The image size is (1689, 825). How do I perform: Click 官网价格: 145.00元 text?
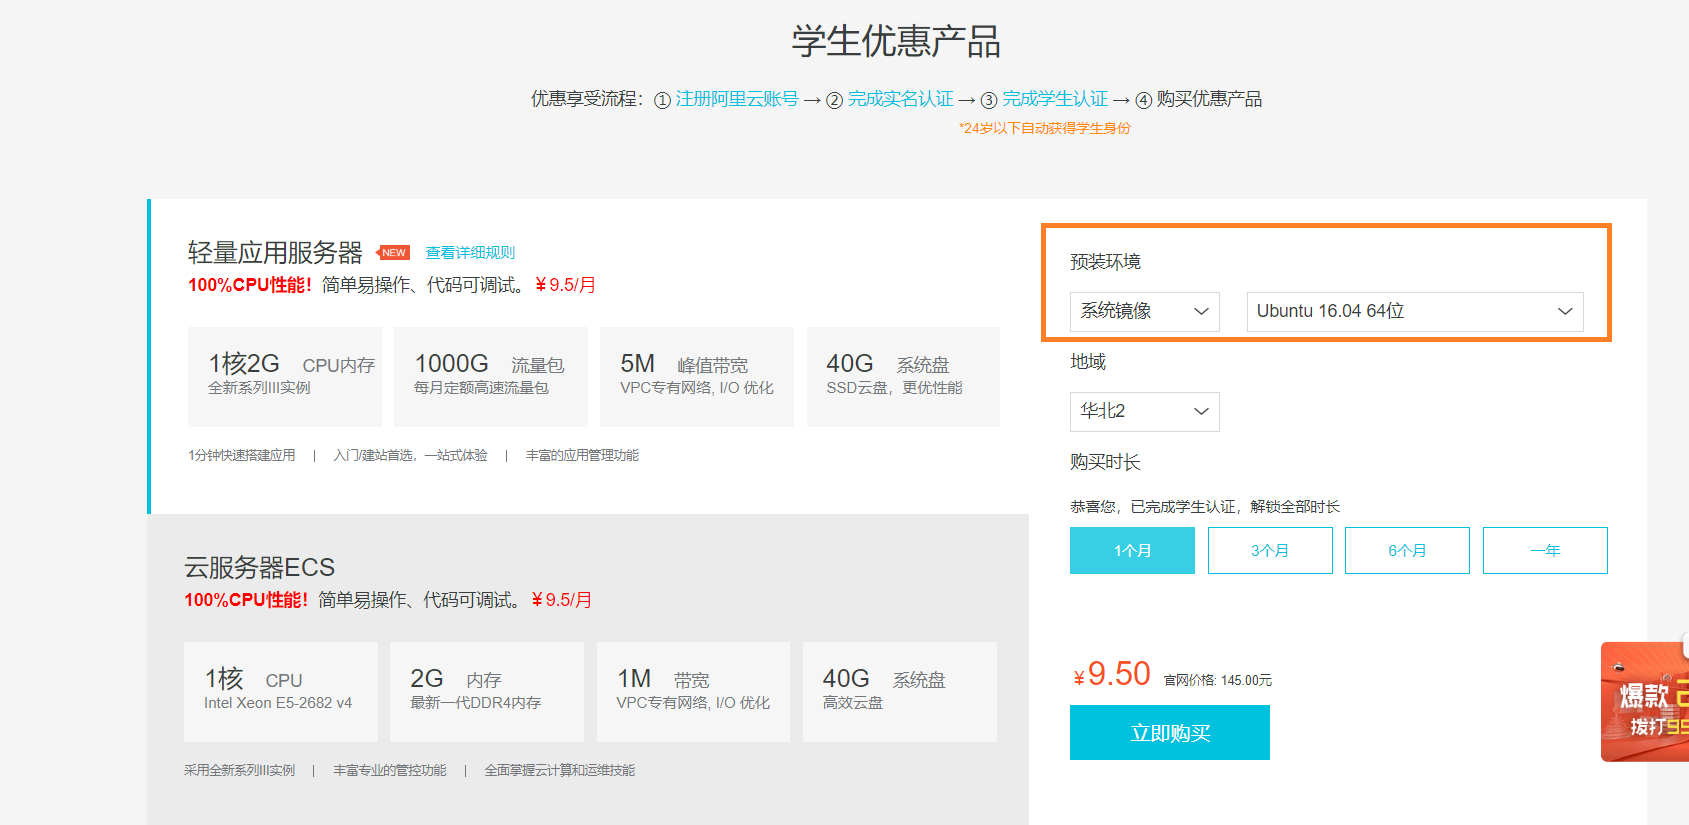[1218, 681]
